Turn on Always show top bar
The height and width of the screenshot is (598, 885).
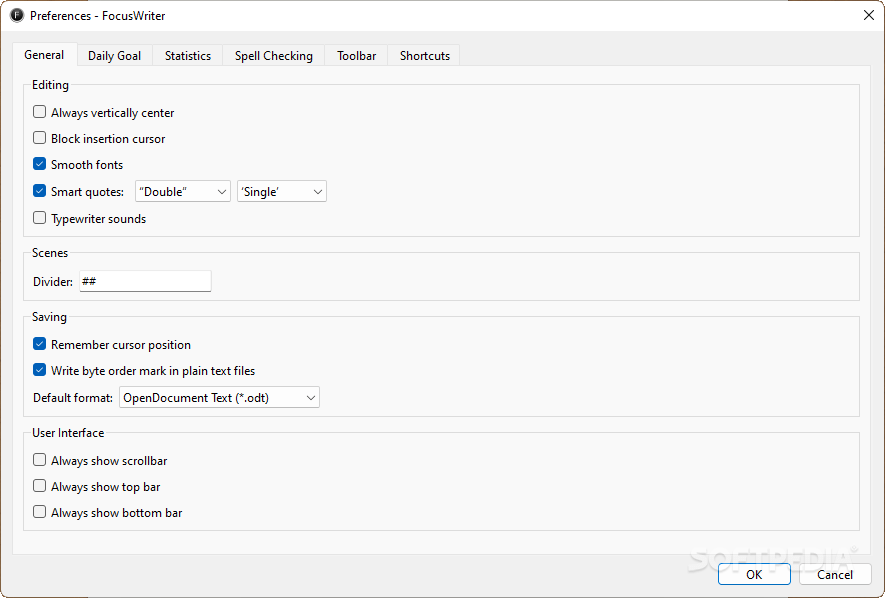39,486
